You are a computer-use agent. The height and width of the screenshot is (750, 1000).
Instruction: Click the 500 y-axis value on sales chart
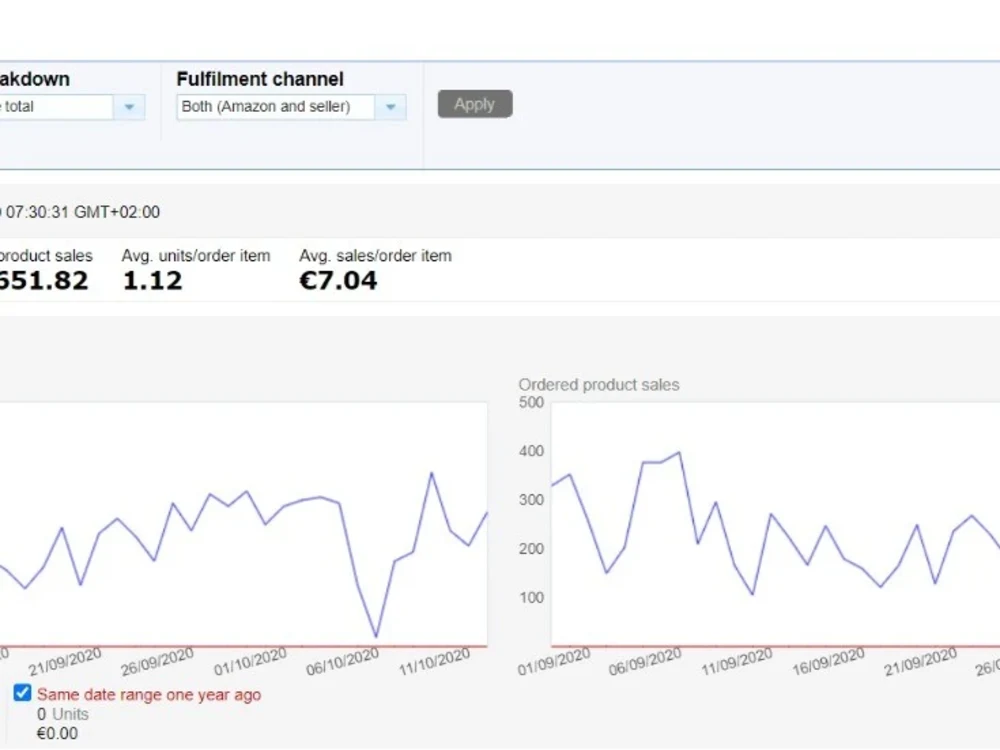[x=531, y=402]
